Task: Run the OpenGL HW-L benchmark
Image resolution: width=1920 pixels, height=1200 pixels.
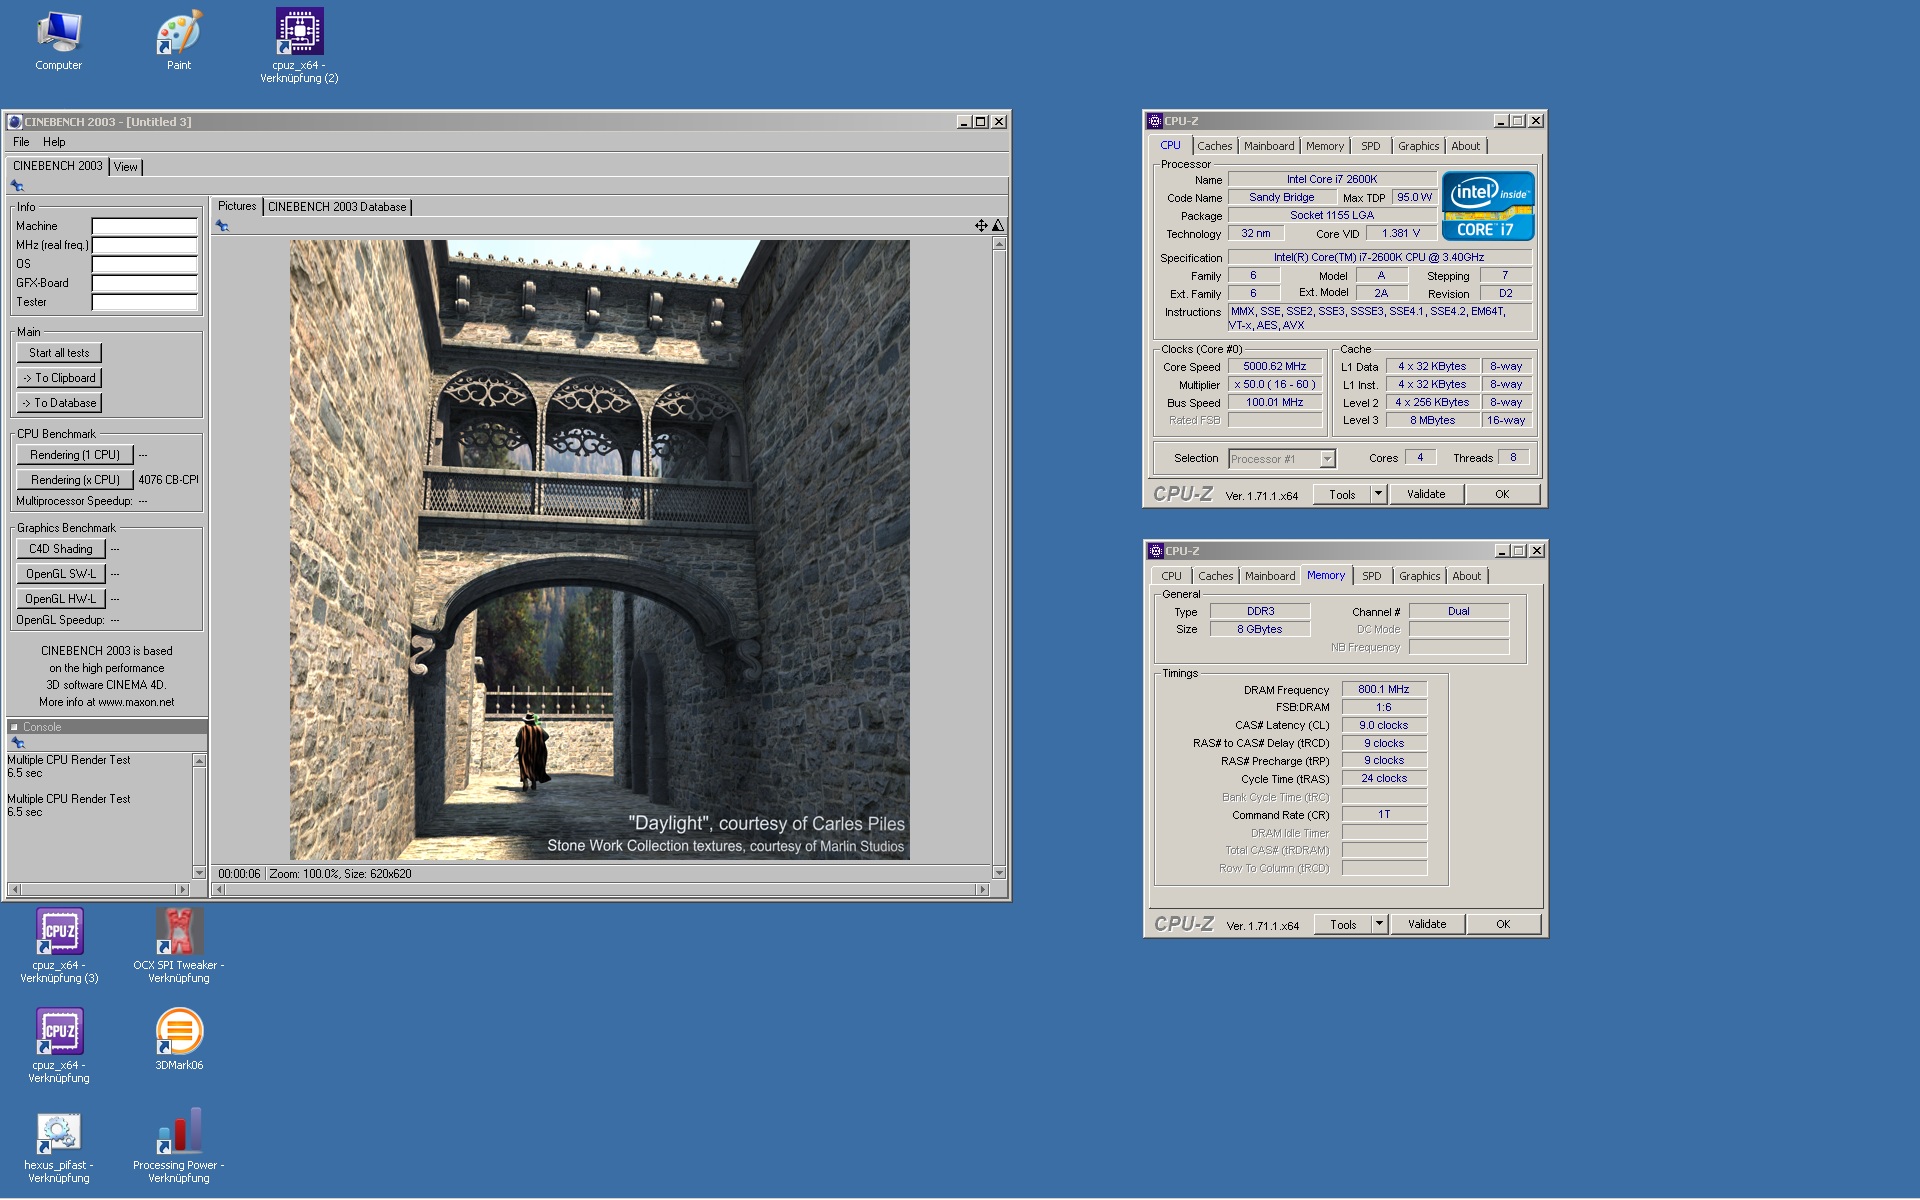Action: pyautogui.click(x=60, y=599)
